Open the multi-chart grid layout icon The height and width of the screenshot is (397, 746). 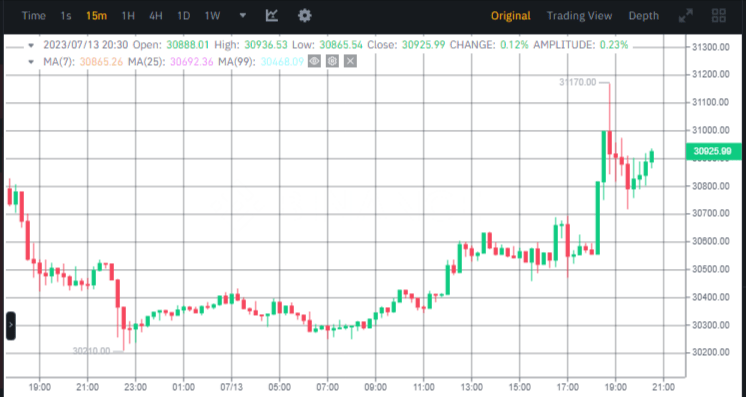pyautogui.click(x=718, y=16)
